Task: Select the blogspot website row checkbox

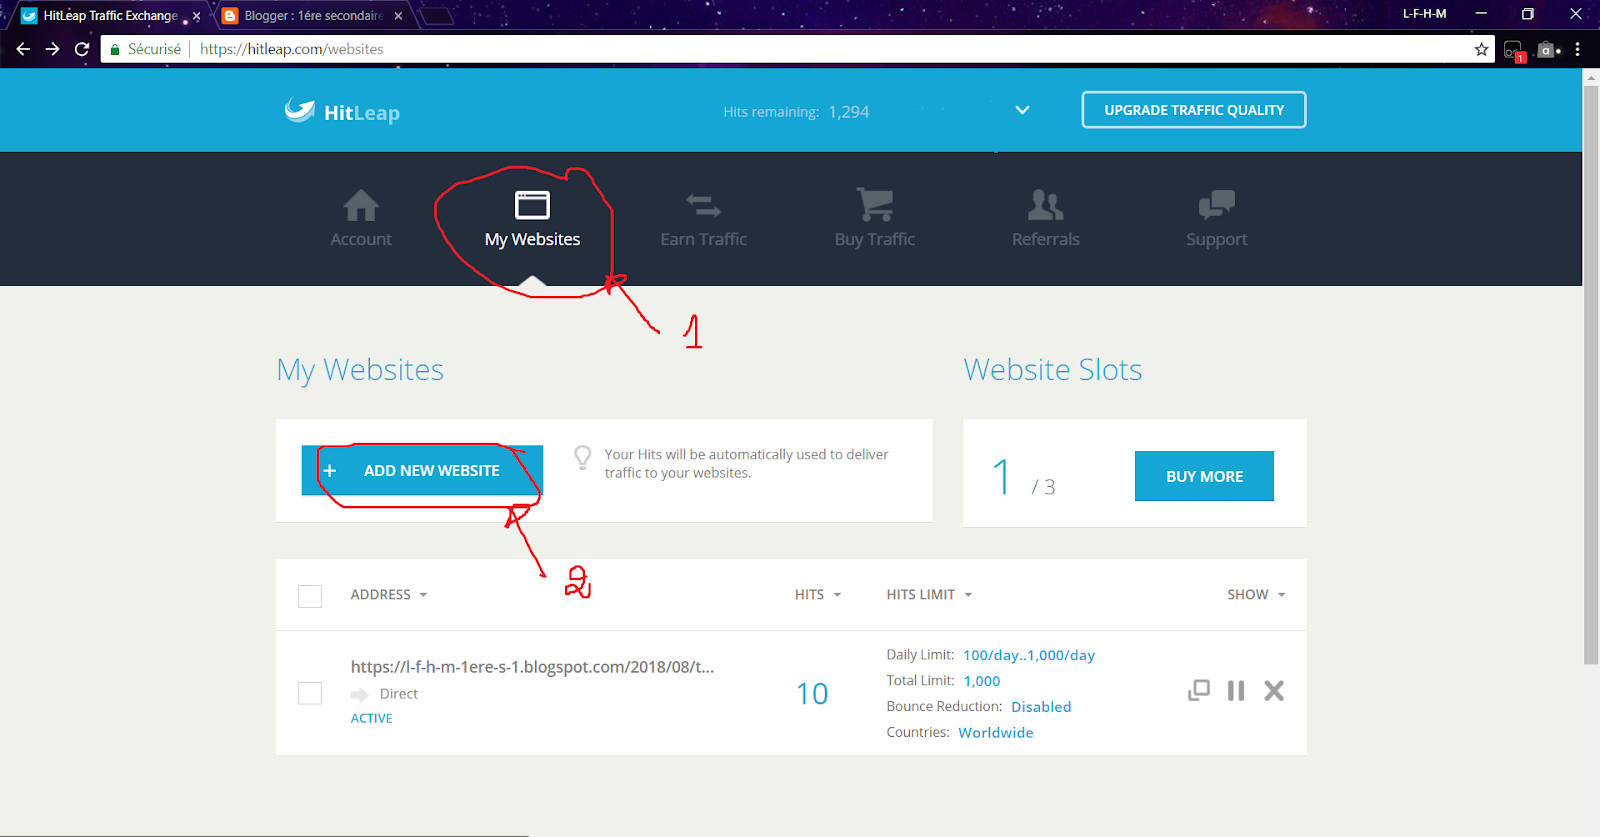Action: pos(310,693)
